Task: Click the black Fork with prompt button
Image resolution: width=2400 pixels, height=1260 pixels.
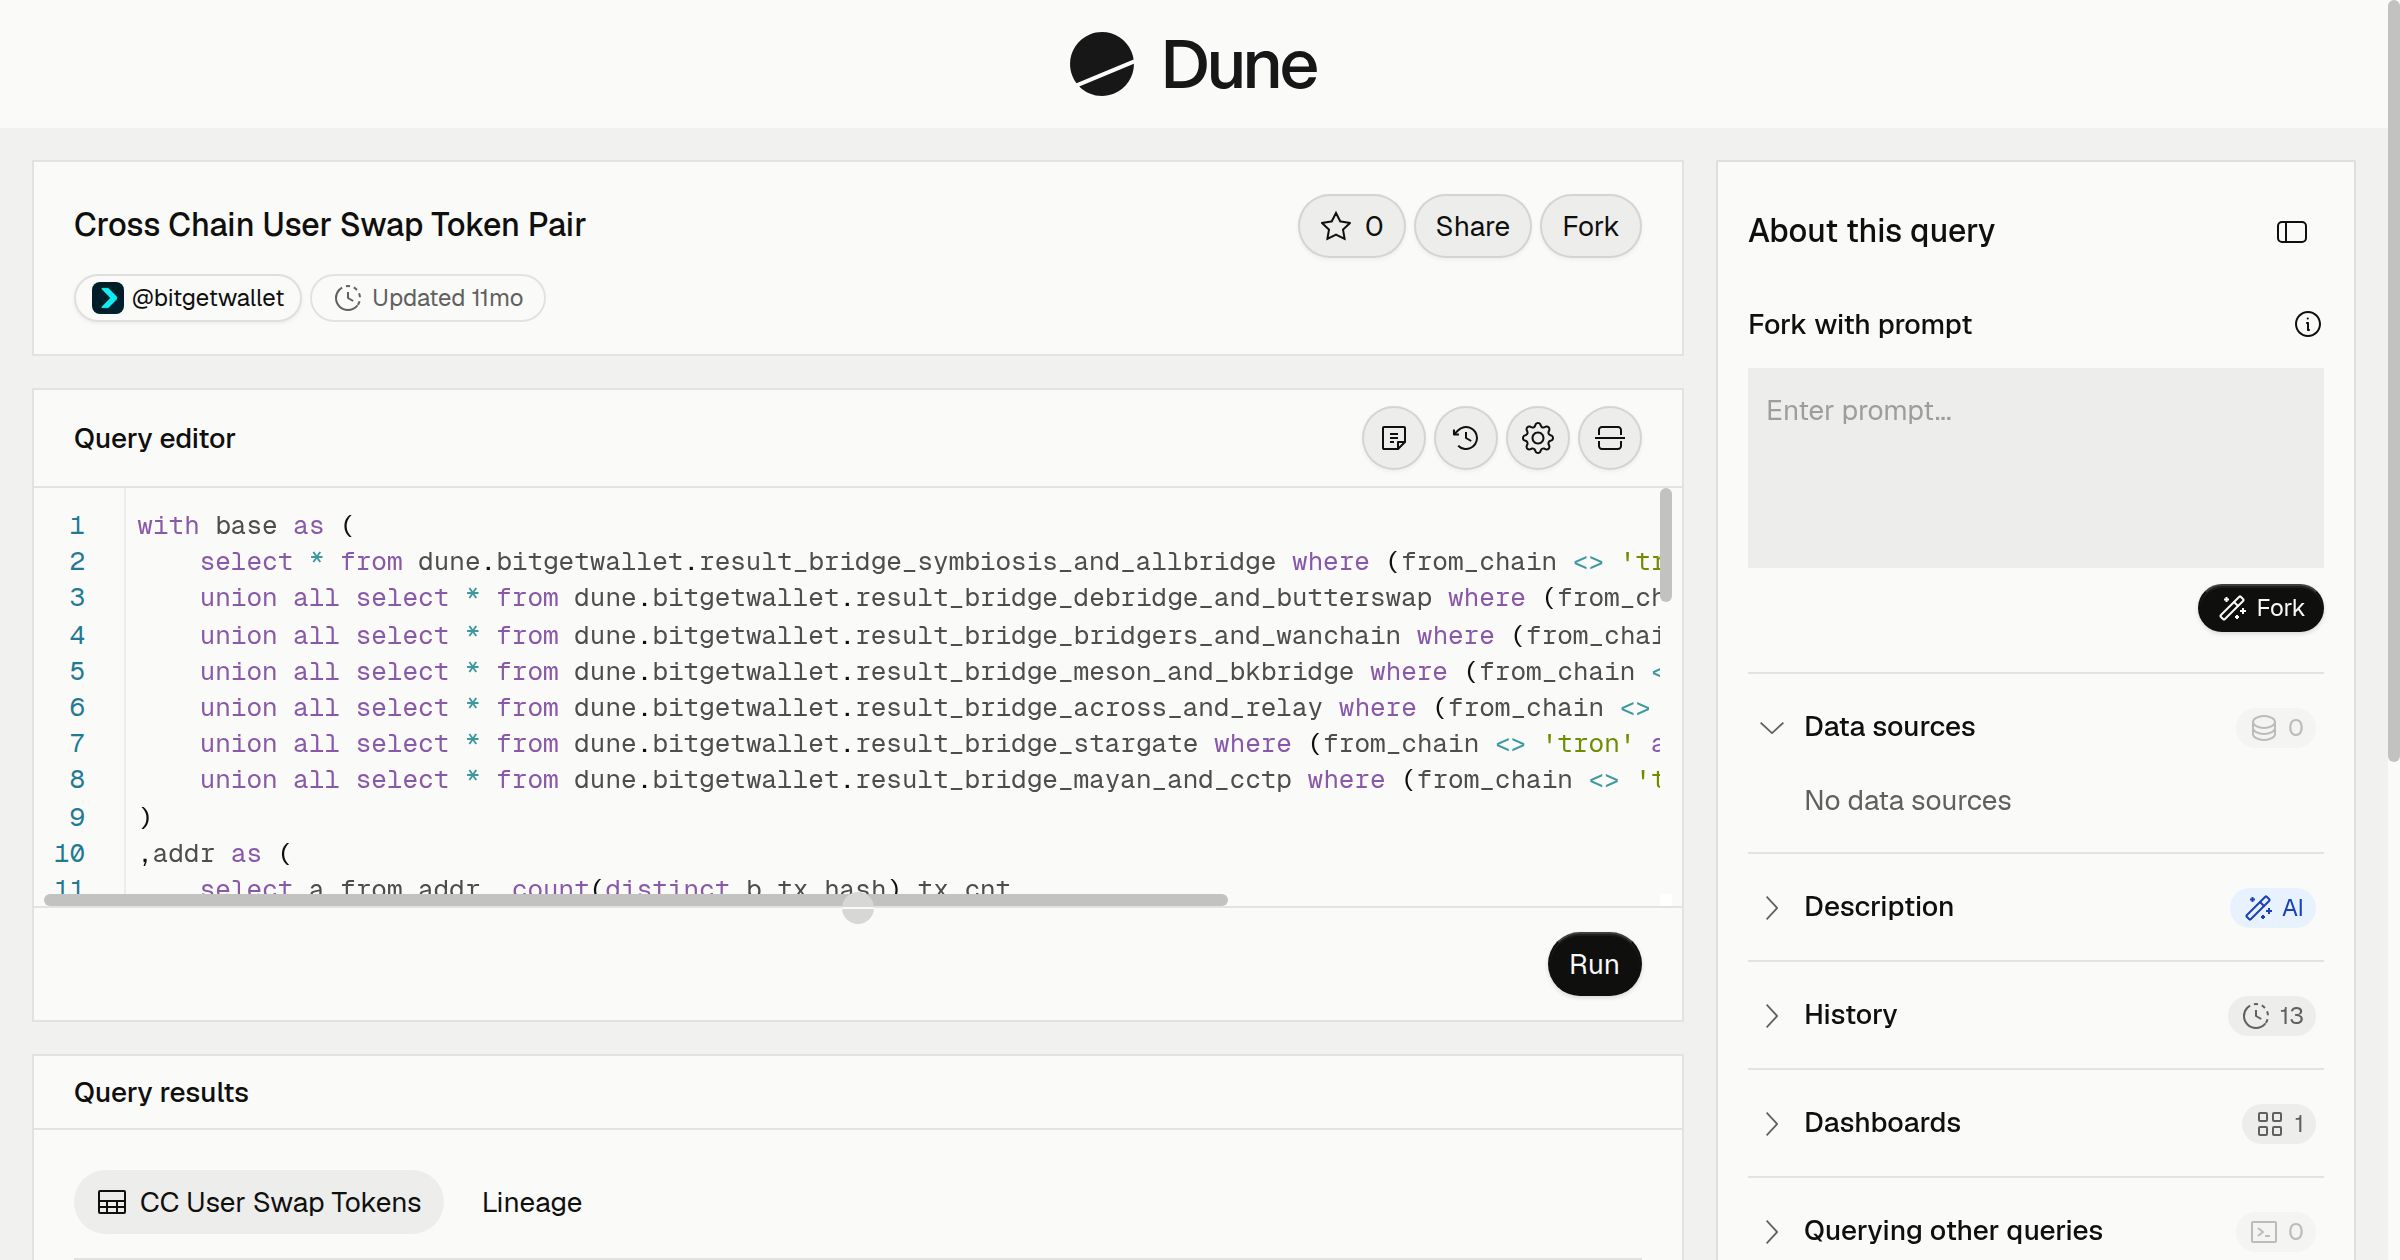Action: (x=2260, y=608)
